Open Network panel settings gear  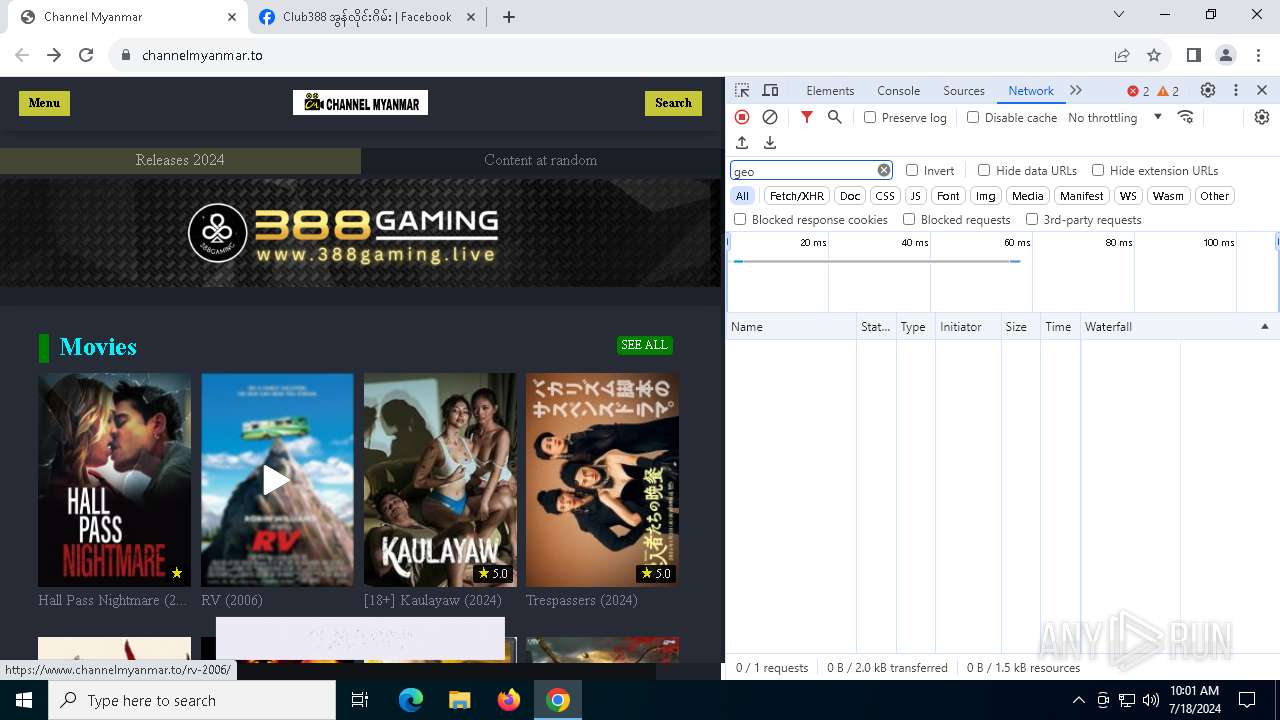tap(1262, 117)
